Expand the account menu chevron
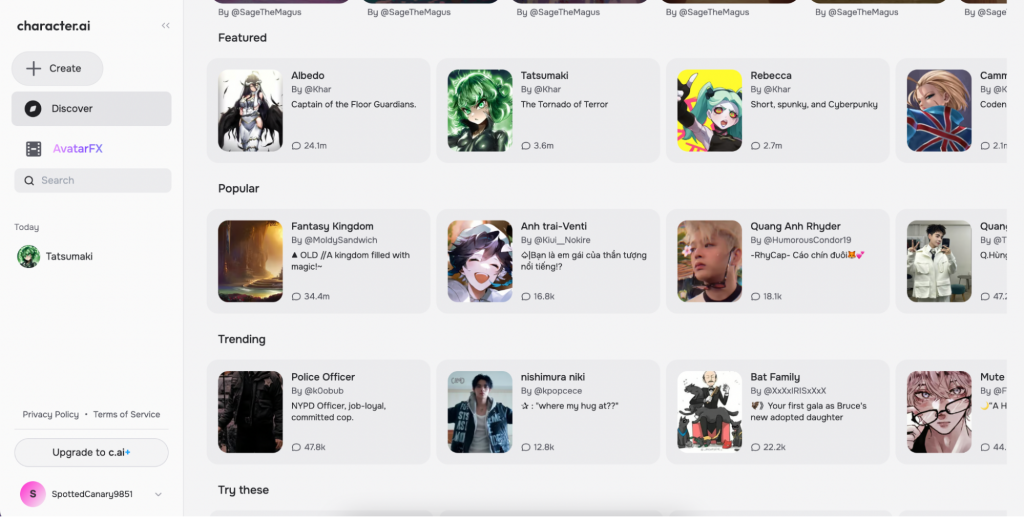The image size is (1024, 517). 158,494
